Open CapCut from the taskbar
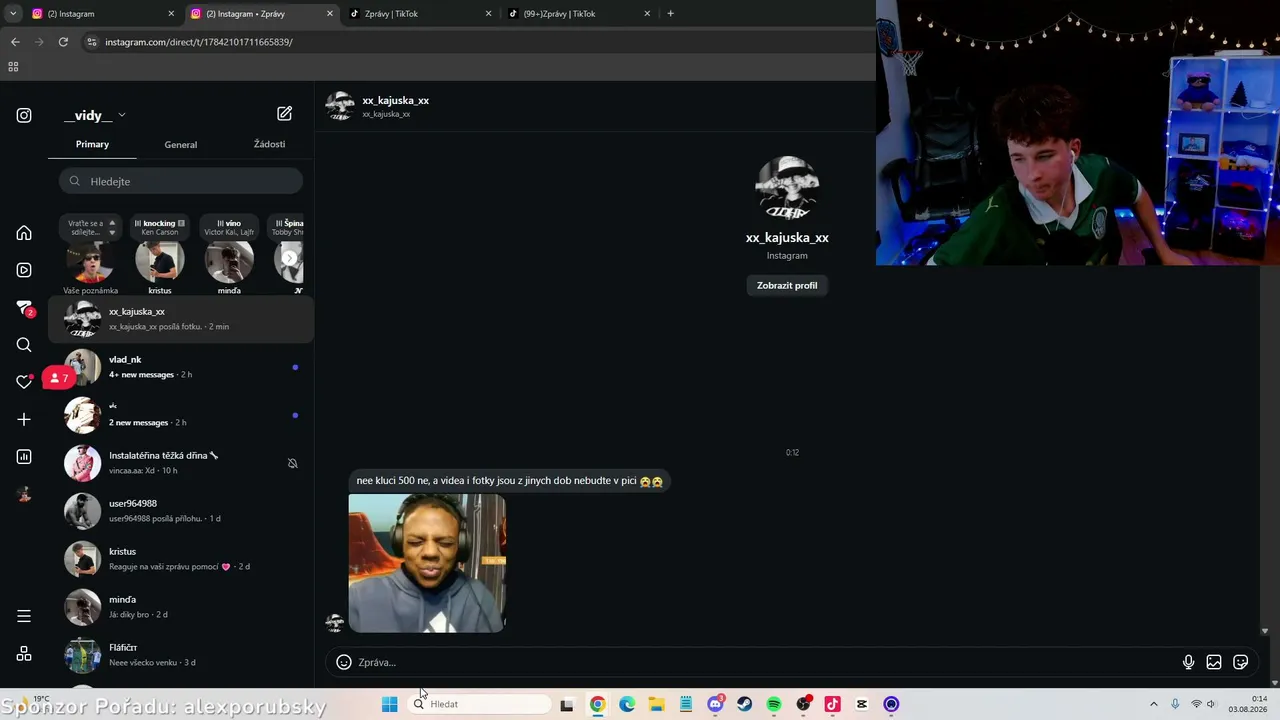Image resolution: width=1280 pixels, height=720 pixels. [862, 704]
